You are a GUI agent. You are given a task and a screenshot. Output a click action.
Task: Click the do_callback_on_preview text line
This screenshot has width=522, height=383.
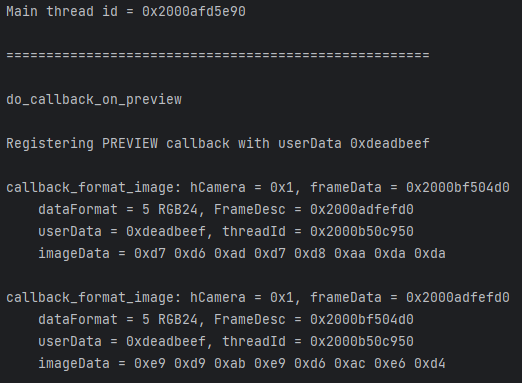pyautogui.click(x=94, y=100)
